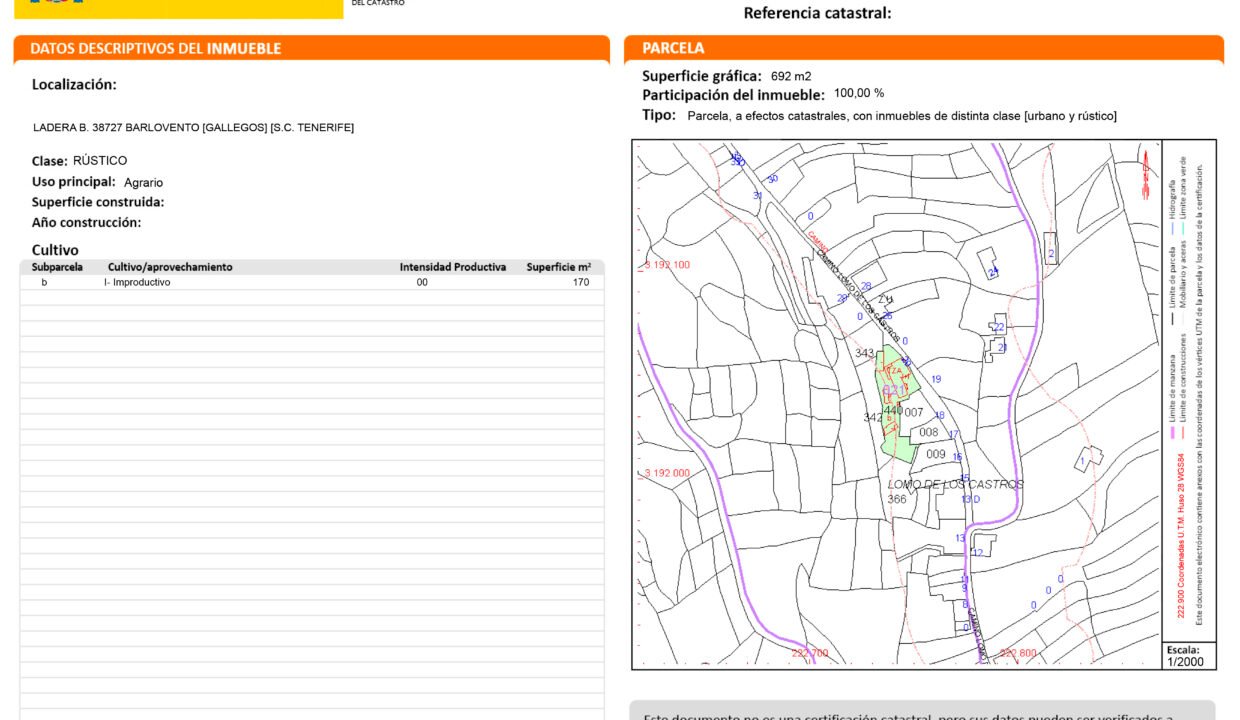Select the 'Agrario' use value
1240x720 pixels.
pos(143,183)
